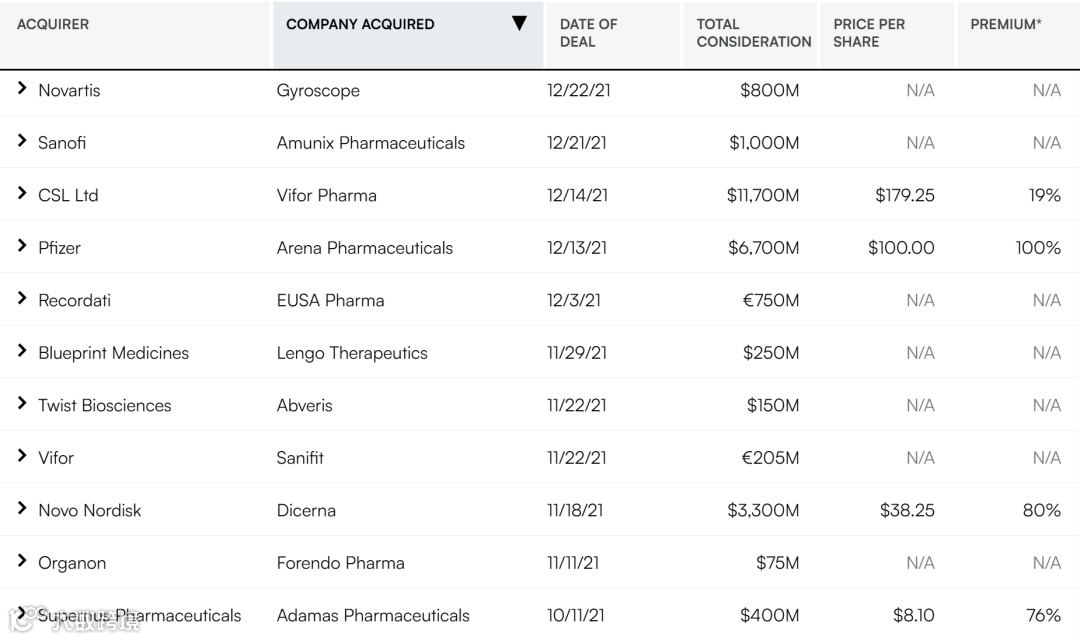Select the Company Acquired column header

tap(360, 24)
